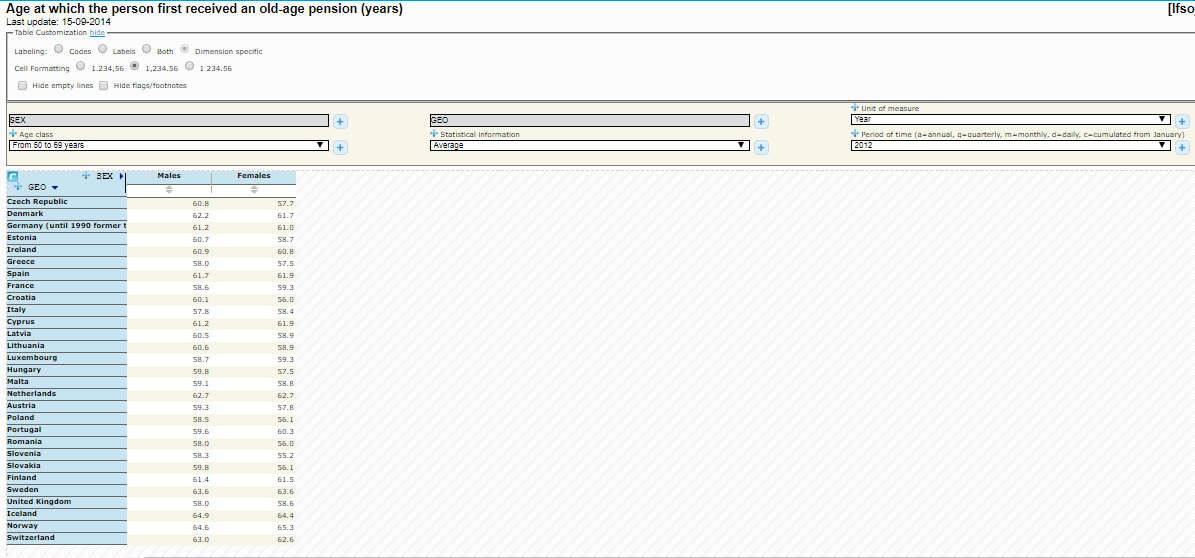The image size is (1195, 558).
Task: Click the sort arrows under Males column
Action: [169, 189]
